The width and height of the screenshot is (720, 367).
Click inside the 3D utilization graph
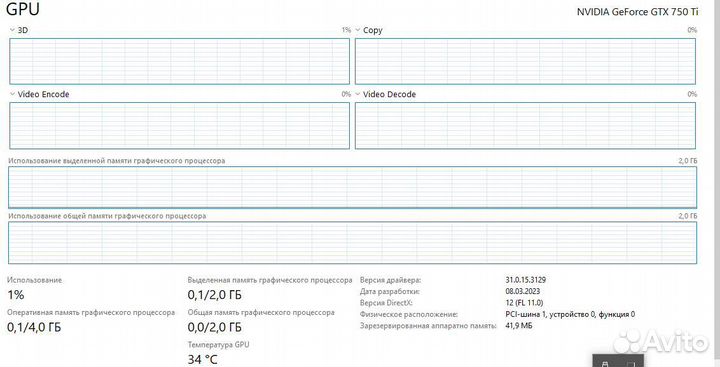179,61
